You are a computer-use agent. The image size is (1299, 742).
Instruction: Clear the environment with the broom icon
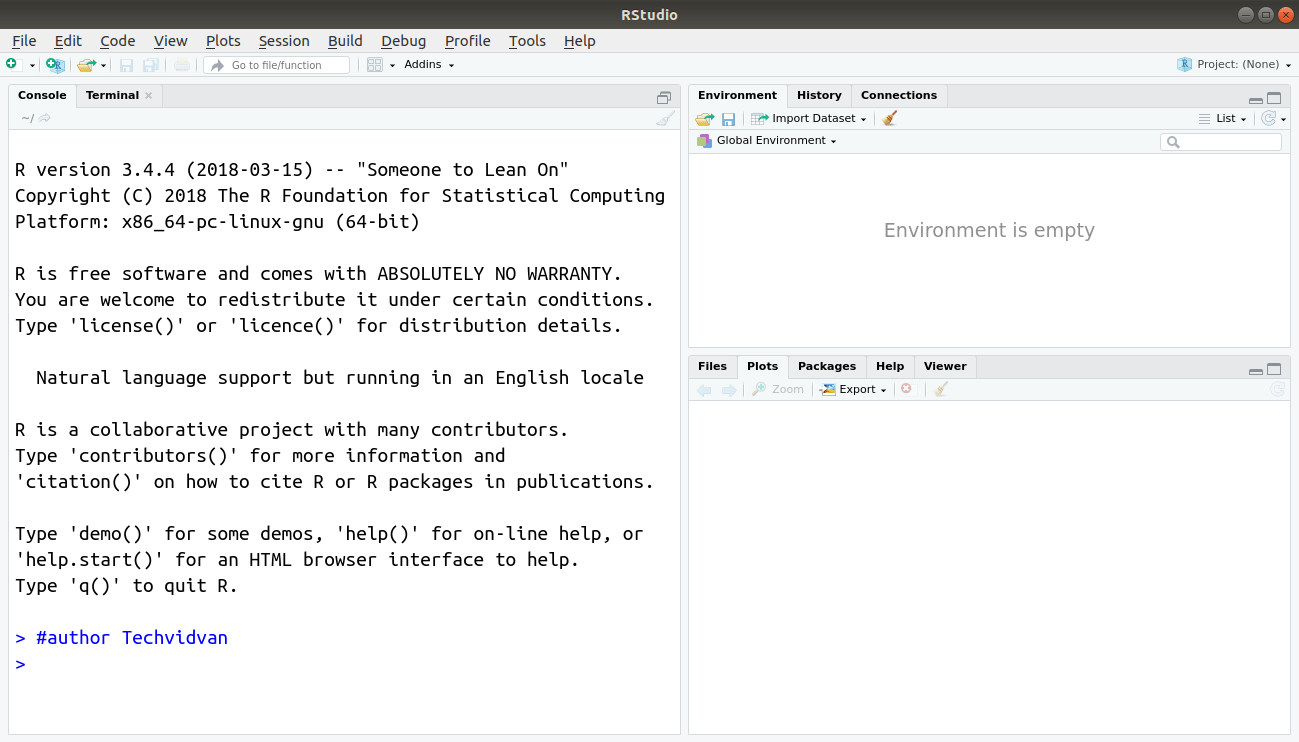point(889,118)
